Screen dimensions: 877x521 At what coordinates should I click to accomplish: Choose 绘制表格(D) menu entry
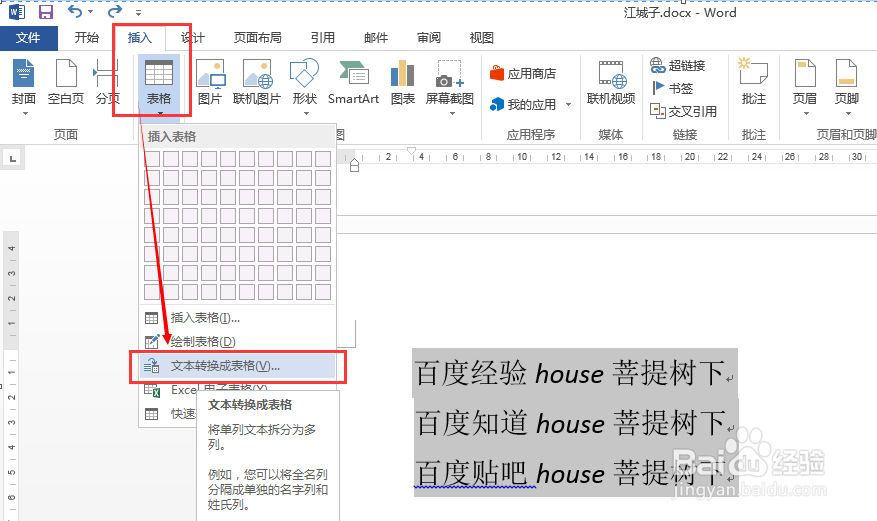pyautogui.click(x=238, y=342)
